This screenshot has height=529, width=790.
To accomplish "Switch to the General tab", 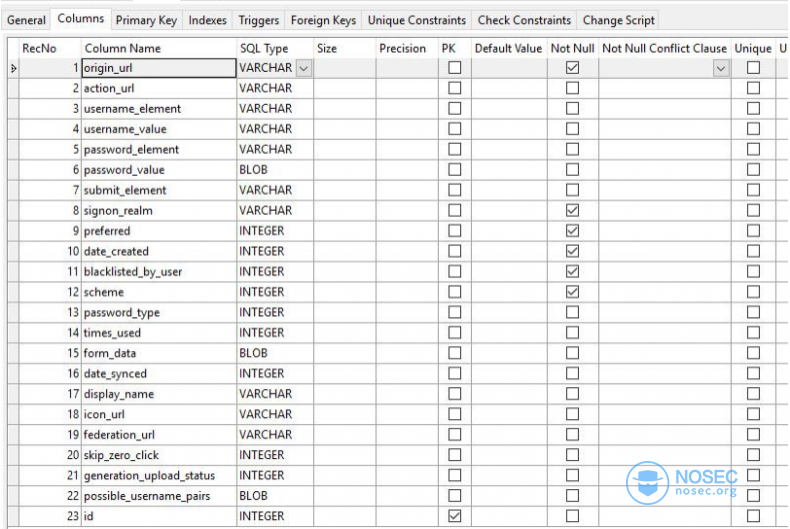I will 26,20.
